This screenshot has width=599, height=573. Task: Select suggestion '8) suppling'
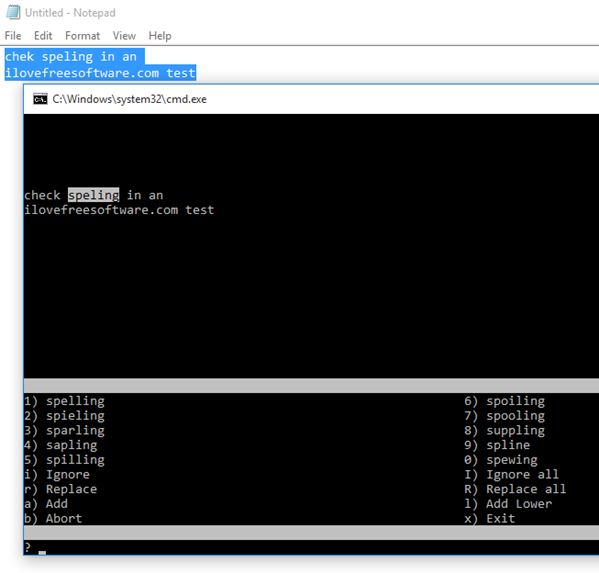(505, 430)
